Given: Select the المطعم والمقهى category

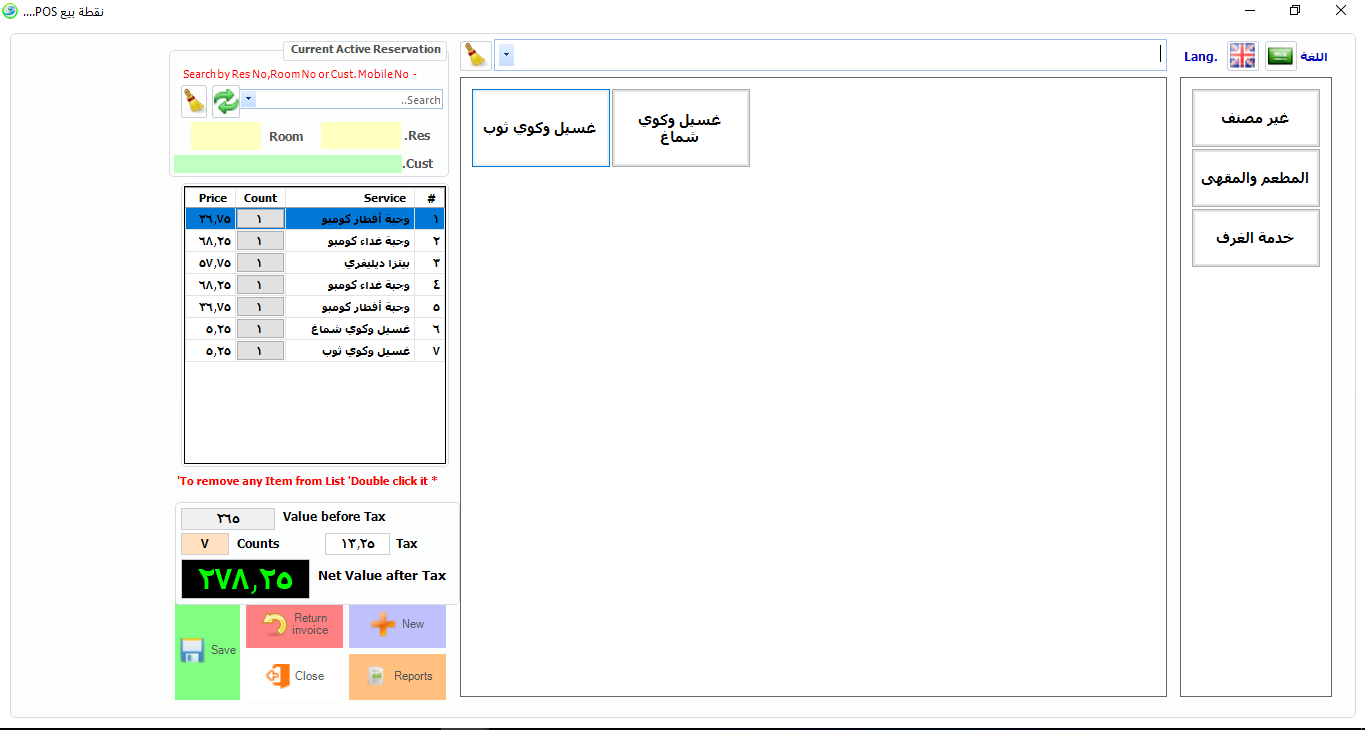Looking at the screenshot, I should click(x=1255, y=178).
